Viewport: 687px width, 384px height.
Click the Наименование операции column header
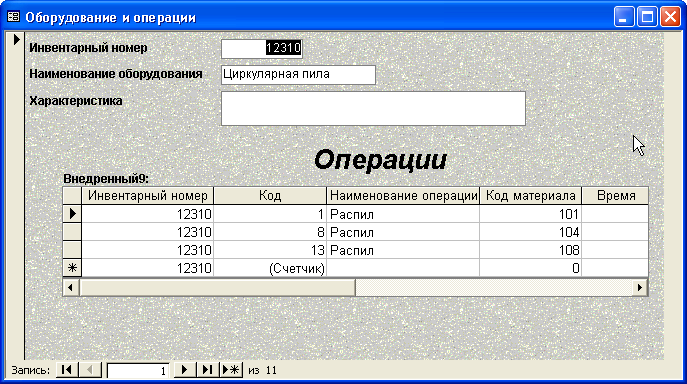403,196
